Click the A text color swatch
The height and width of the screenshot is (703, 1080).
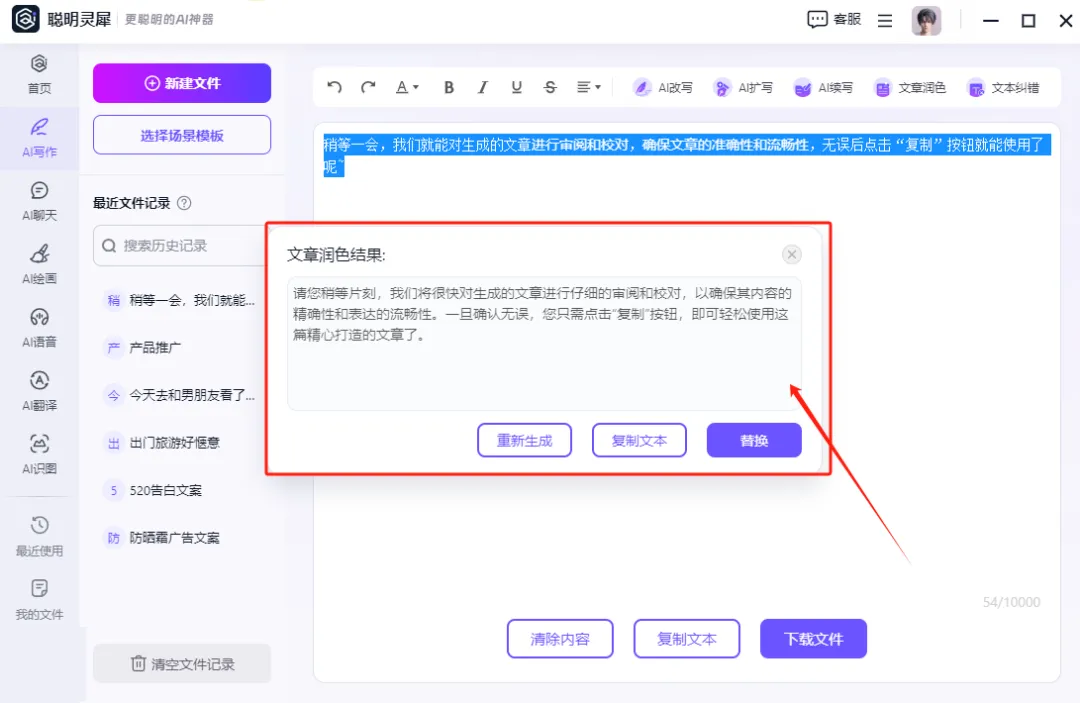tap(401, 88)
